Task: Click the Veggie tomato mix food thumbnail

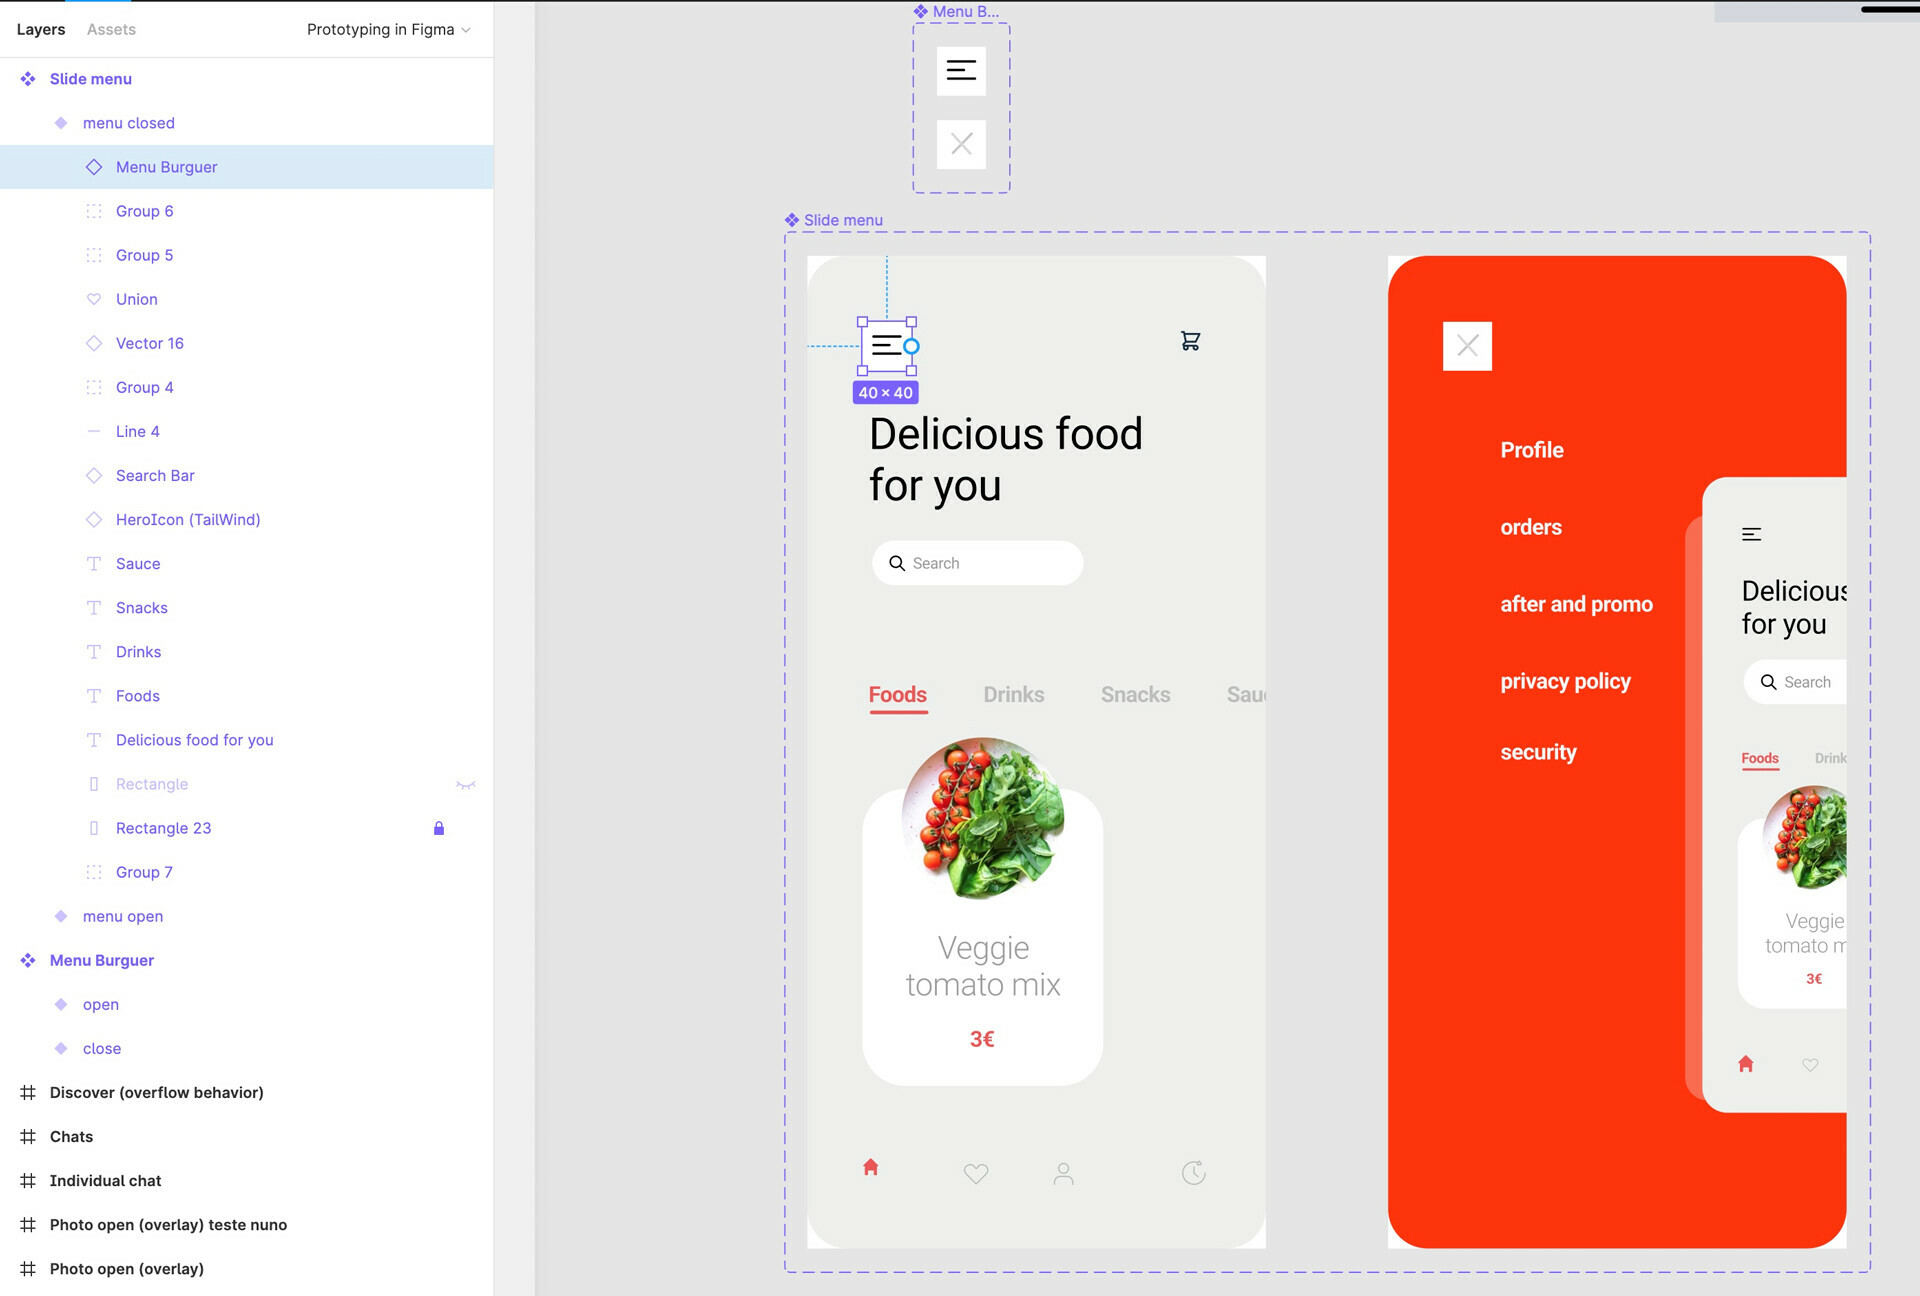Action: point(983,822)
